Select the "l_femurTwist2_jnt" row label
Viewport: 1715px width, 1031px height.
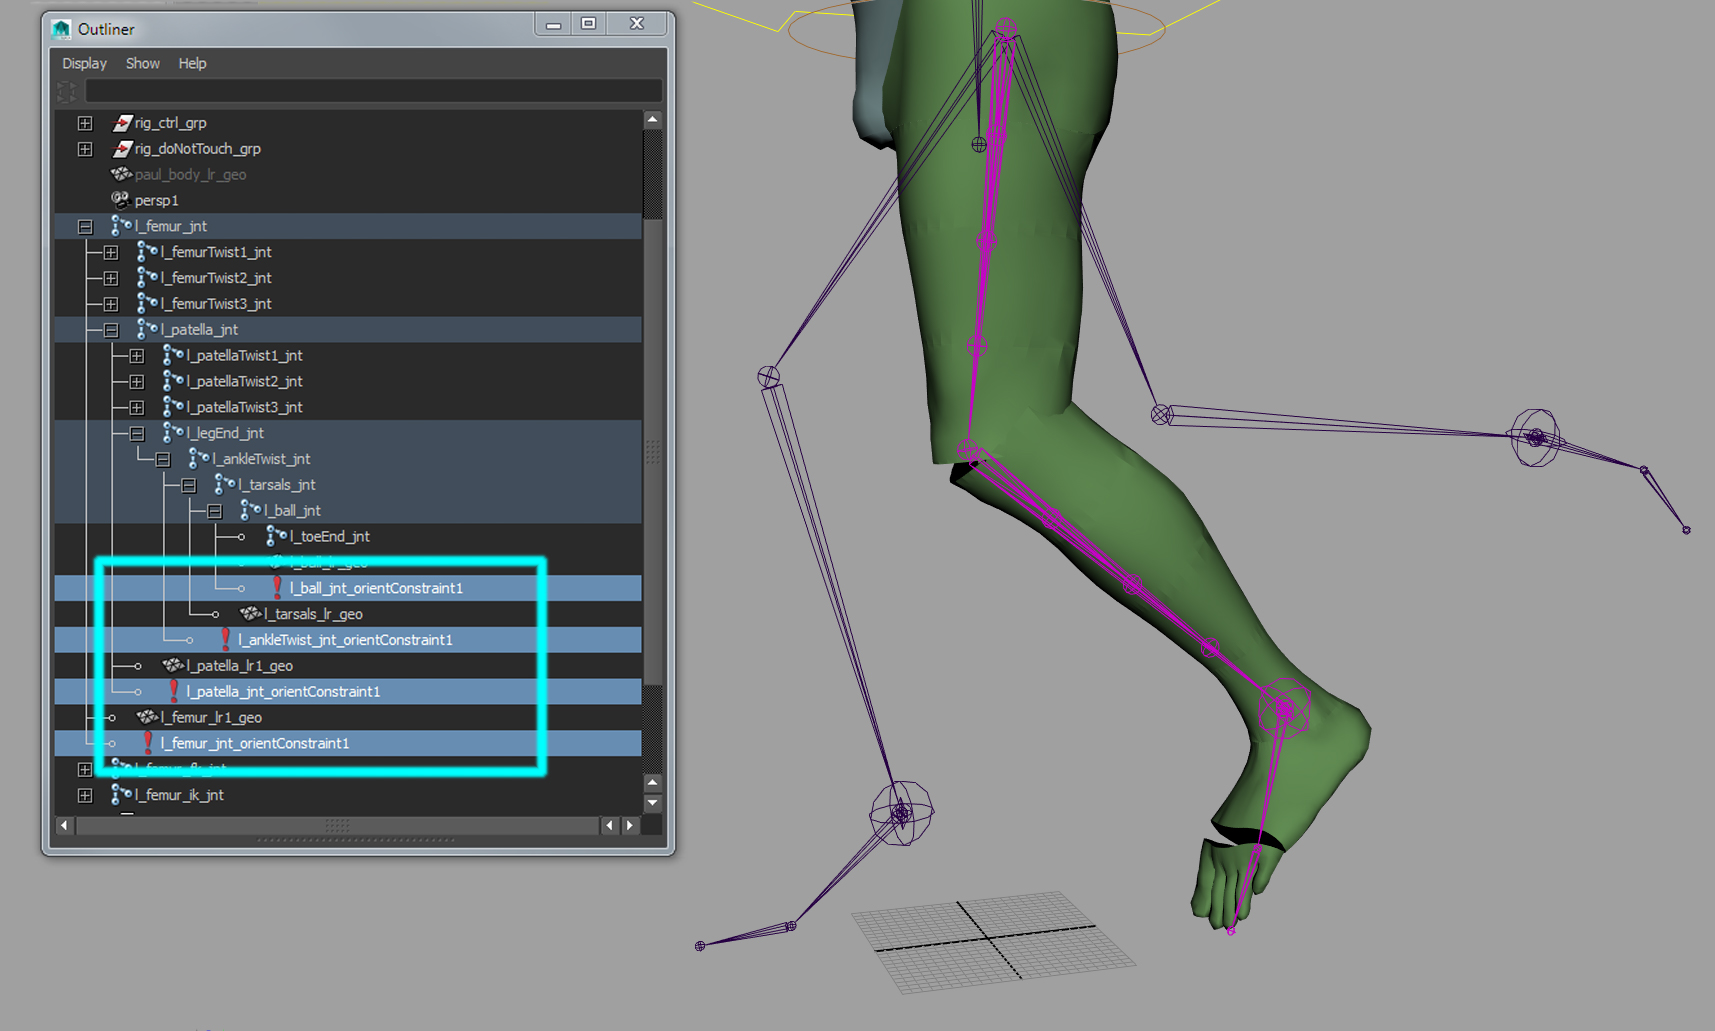click(216, 278)
